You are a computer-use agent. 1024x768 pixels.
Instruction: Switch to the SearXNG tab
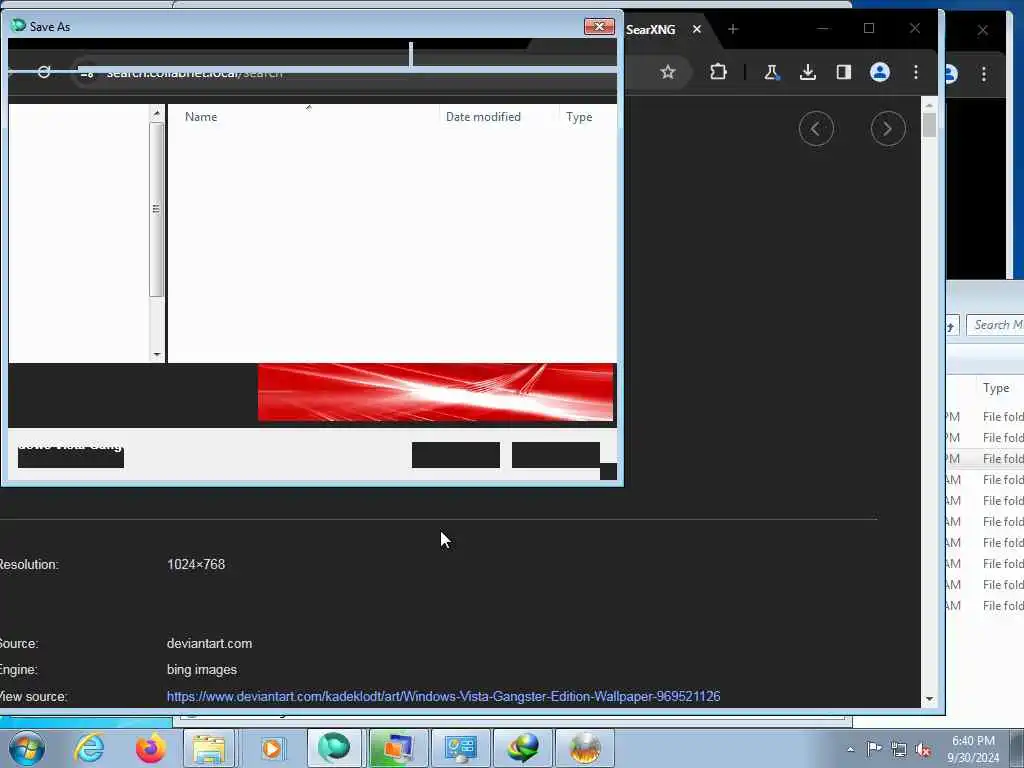coord(650,29)
